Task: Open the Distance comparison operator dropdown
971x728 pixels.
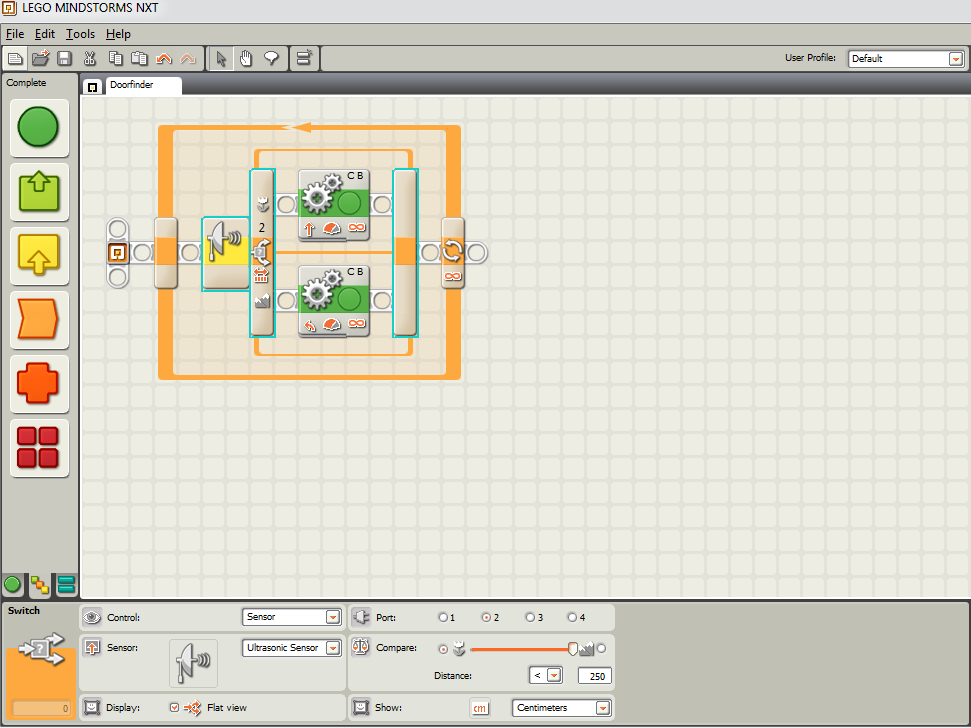Action: coord(546,675)
